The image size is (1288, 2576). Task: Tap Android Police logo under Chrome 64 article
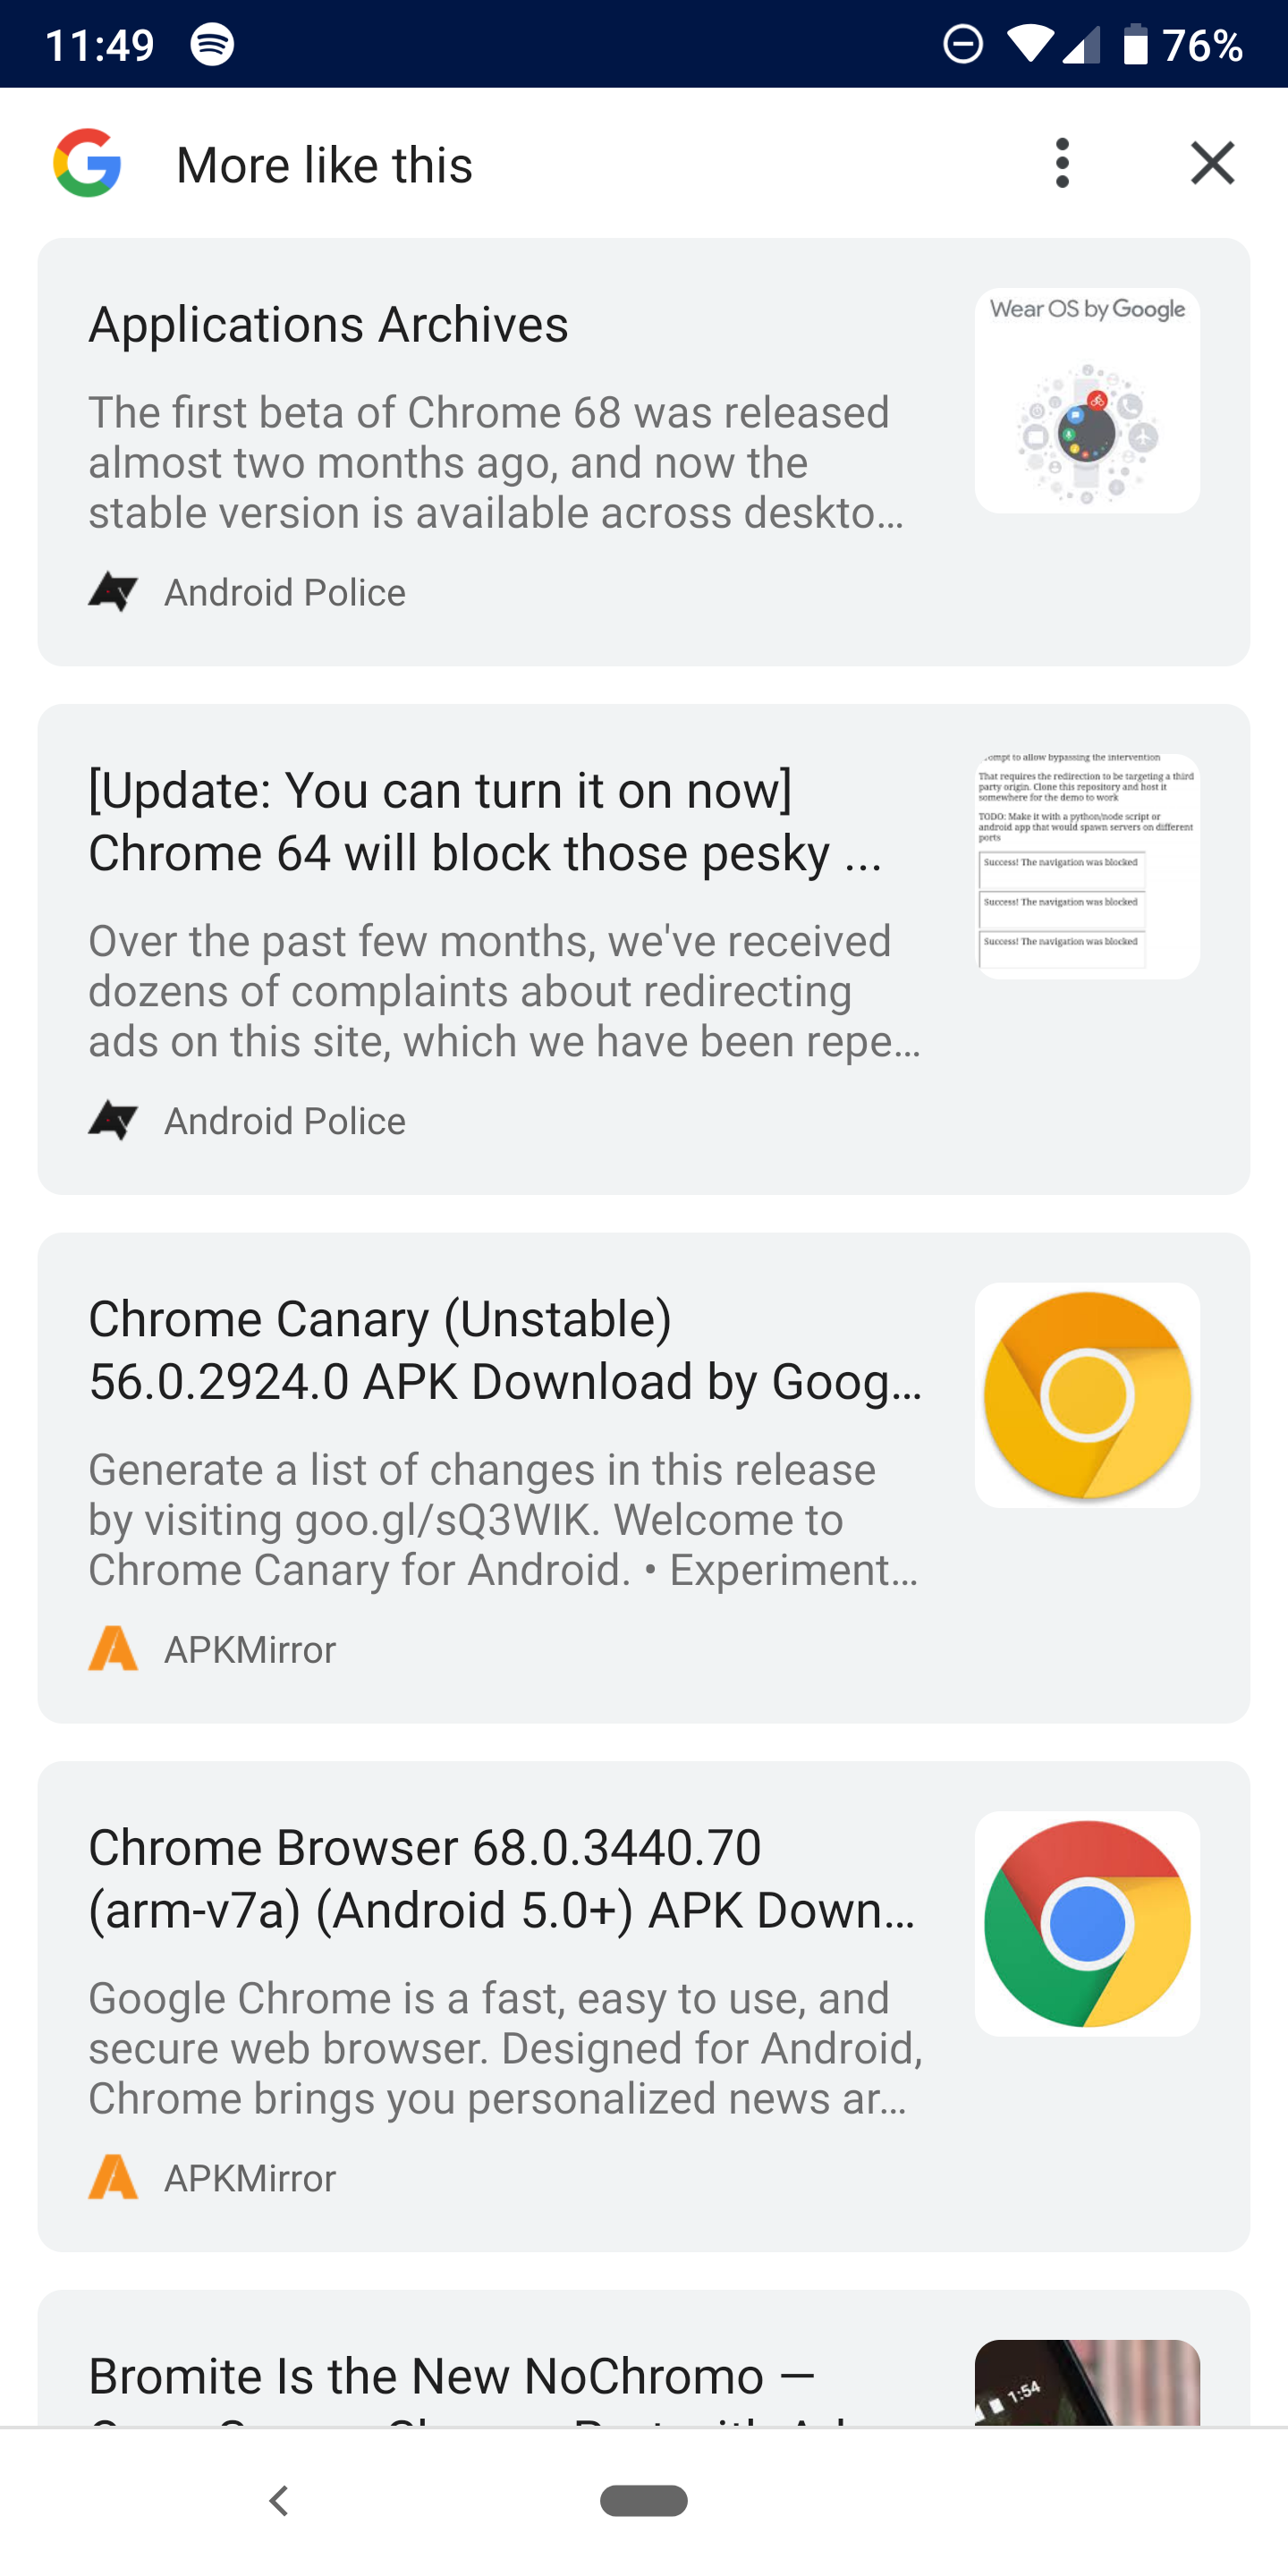click(113, 1121)
